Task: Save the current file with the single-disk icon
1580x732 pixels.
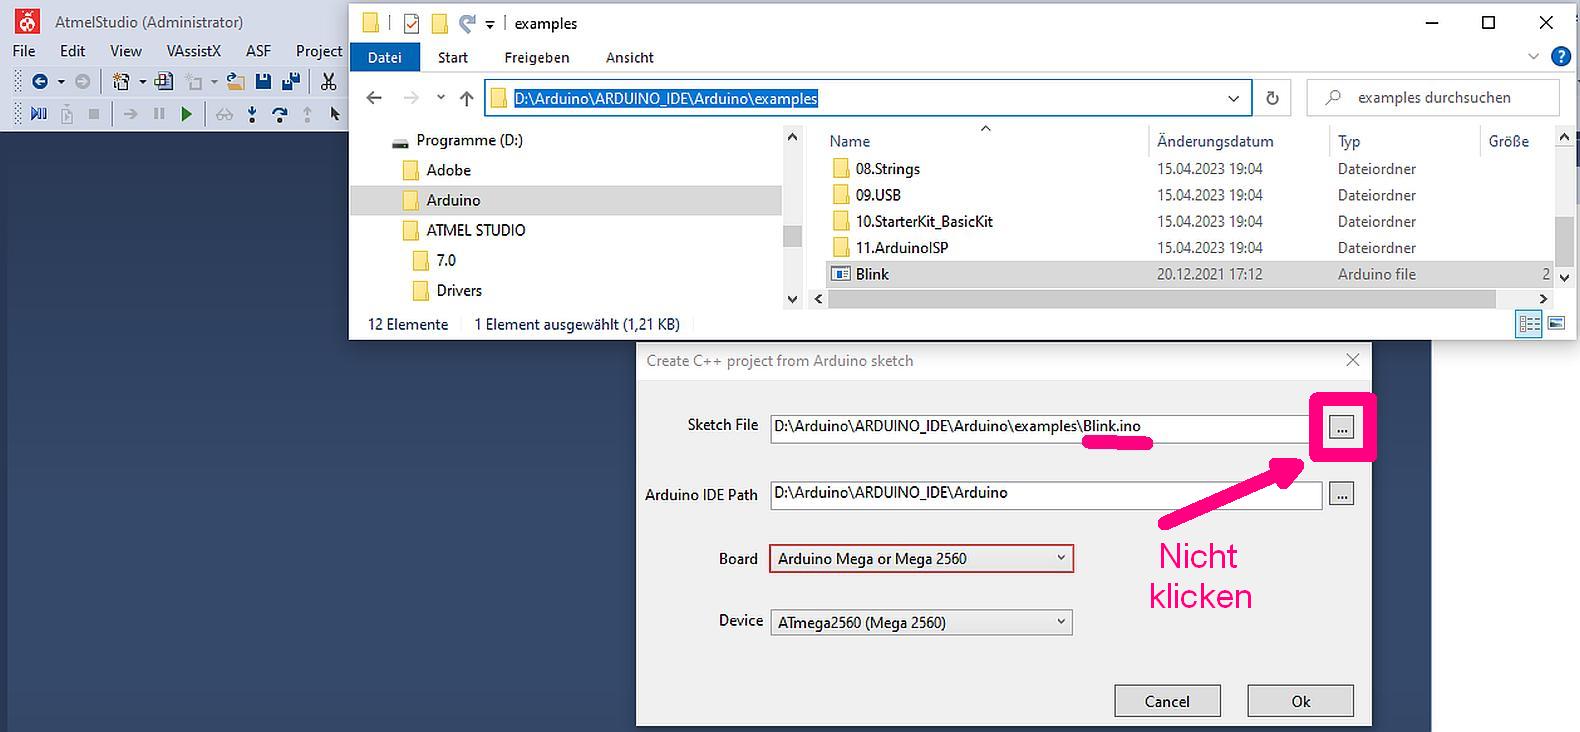Action: click(263, 81)
